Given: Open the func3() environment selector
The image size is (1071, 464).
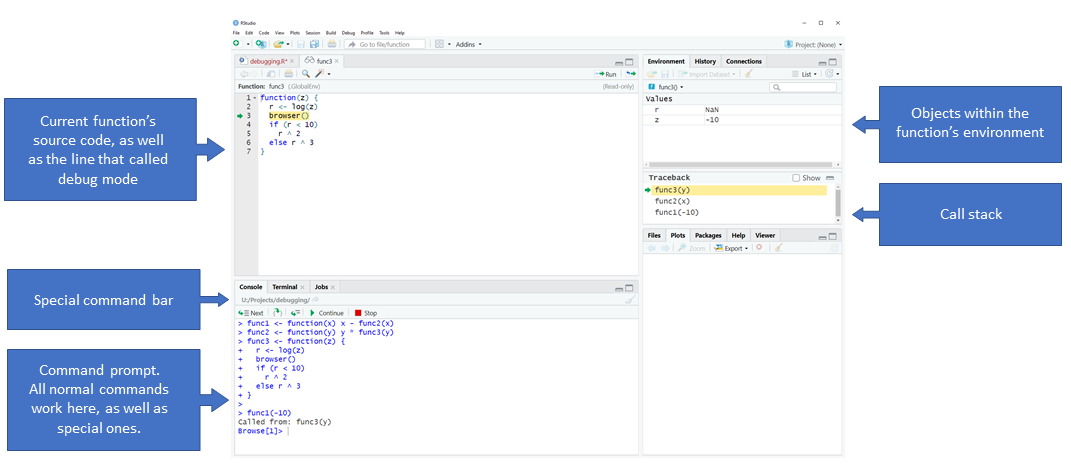Looking at the screenshot, I should 665,87.
